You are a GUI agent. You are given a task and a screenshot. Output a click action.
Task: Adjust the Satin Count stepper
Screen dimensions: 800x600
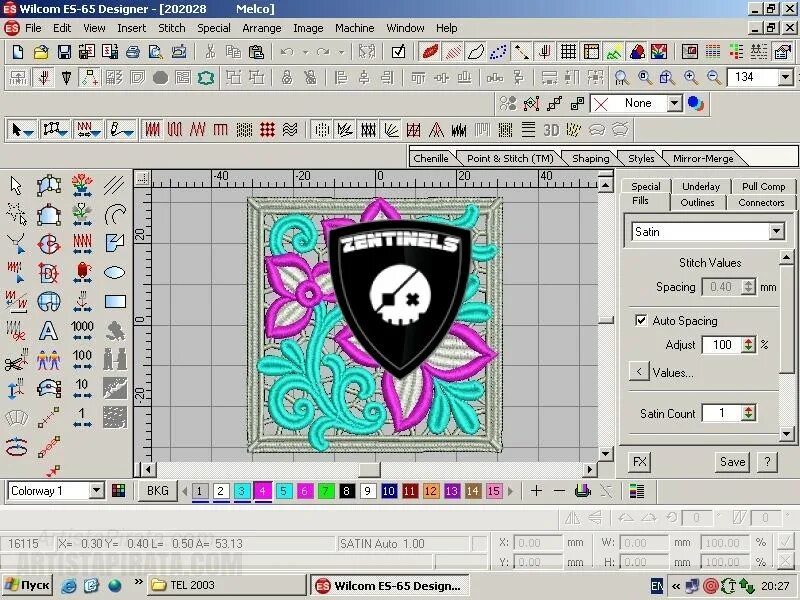click(x=748, y=413)
